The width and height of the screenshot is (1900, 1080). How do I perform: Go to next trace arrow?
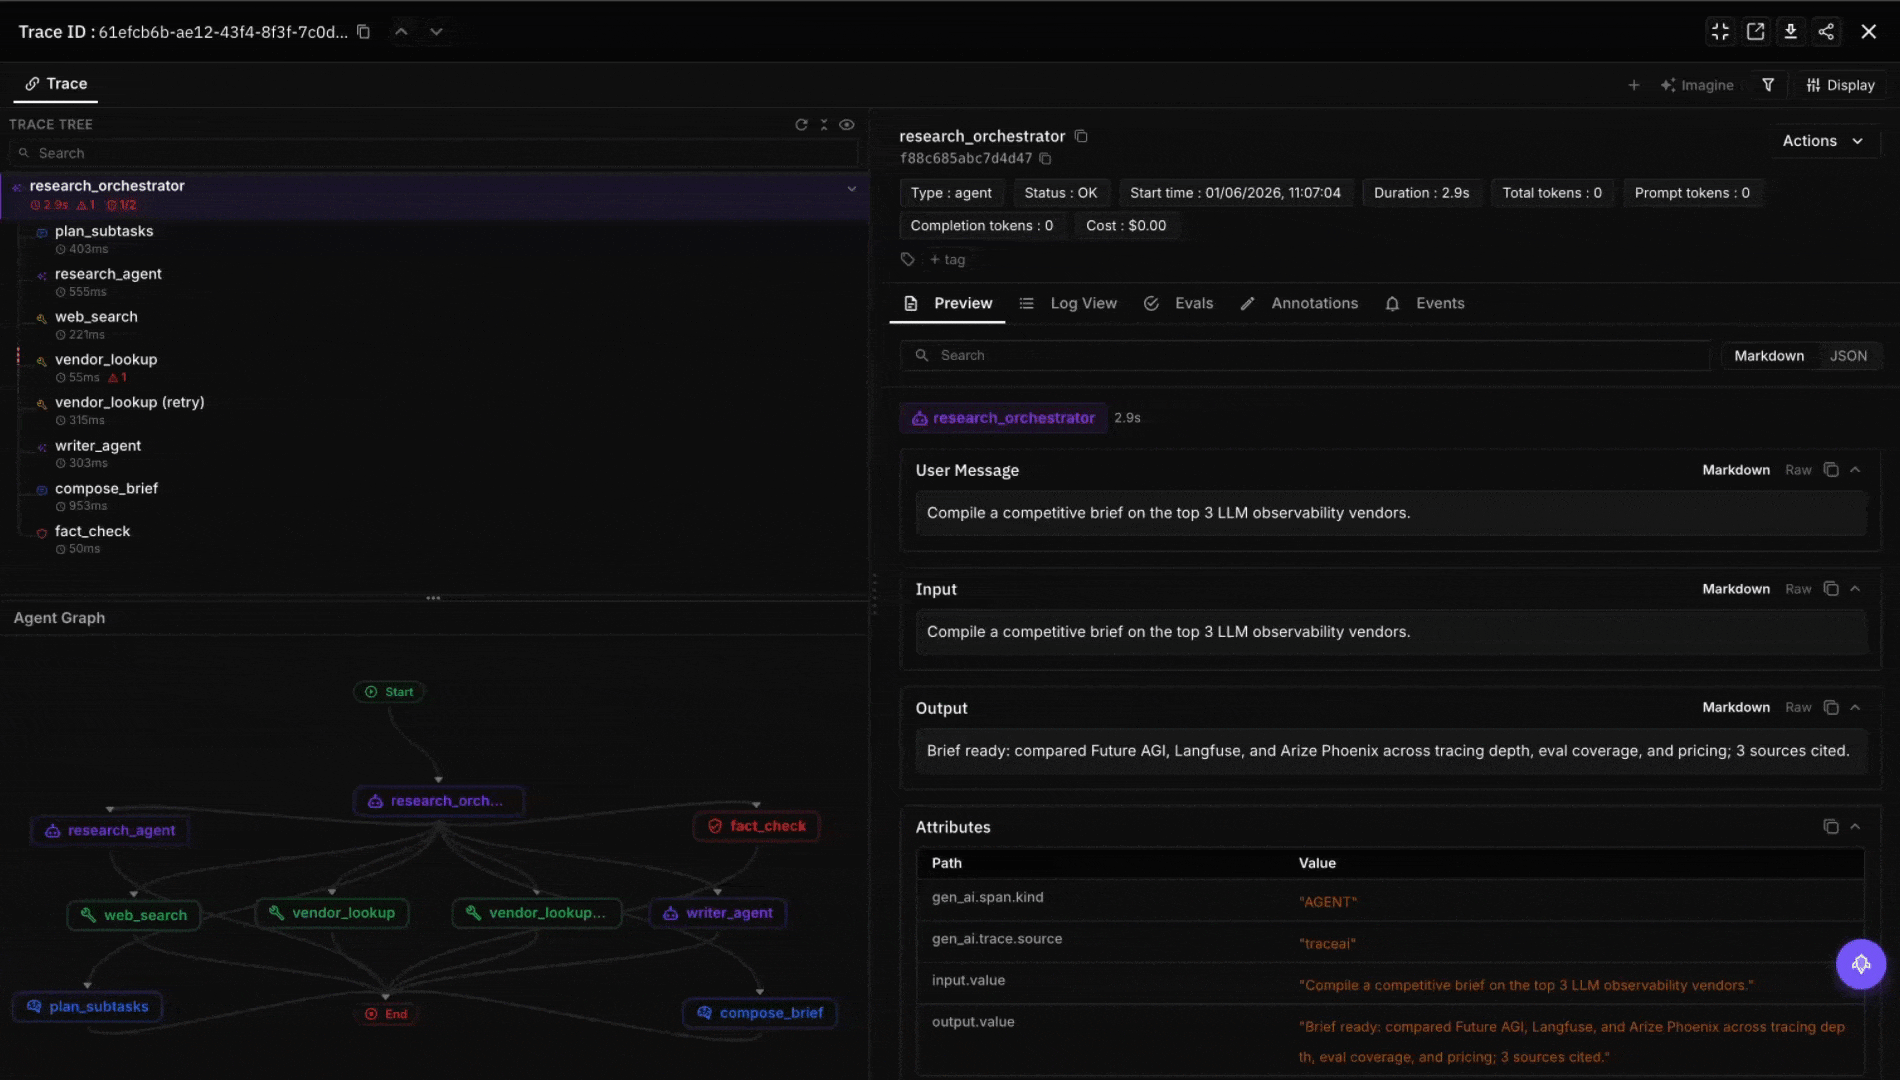(436, 32)
